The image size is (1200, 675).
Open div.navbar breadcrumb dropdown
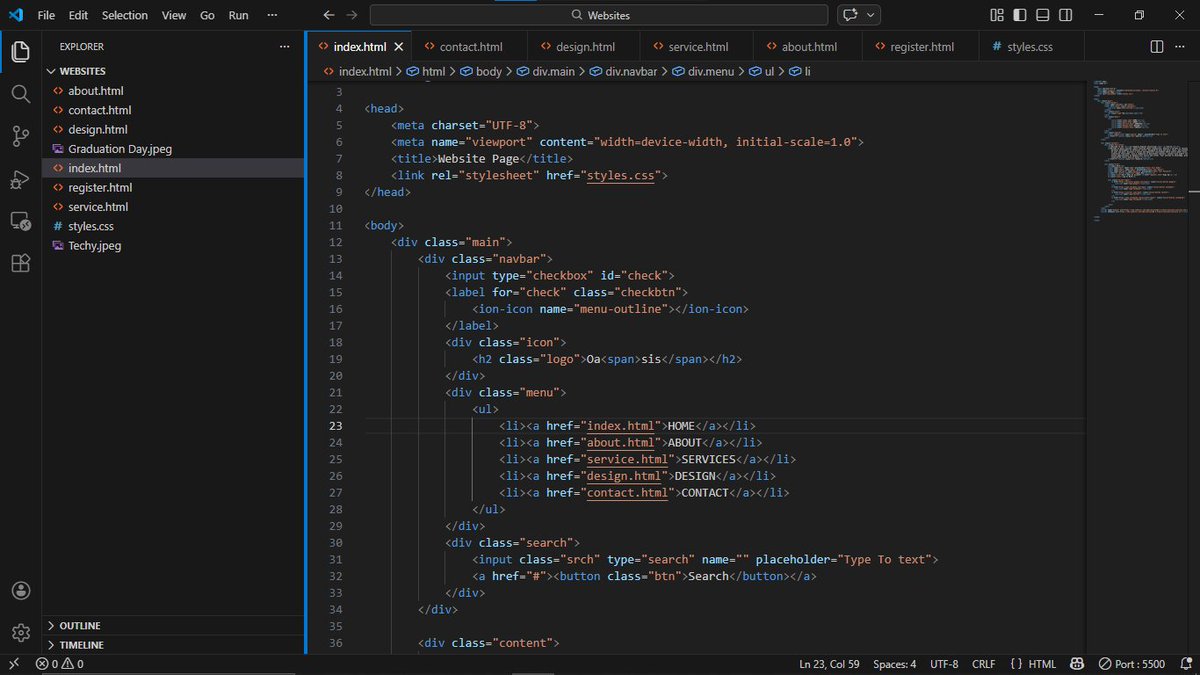(623, 72)
